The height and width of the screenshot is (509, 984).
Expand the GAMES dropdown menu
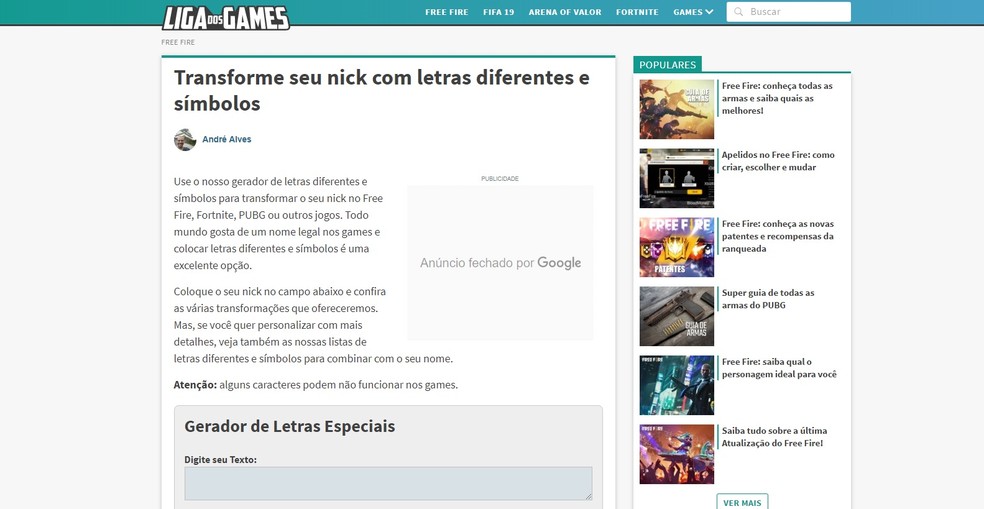693,12
